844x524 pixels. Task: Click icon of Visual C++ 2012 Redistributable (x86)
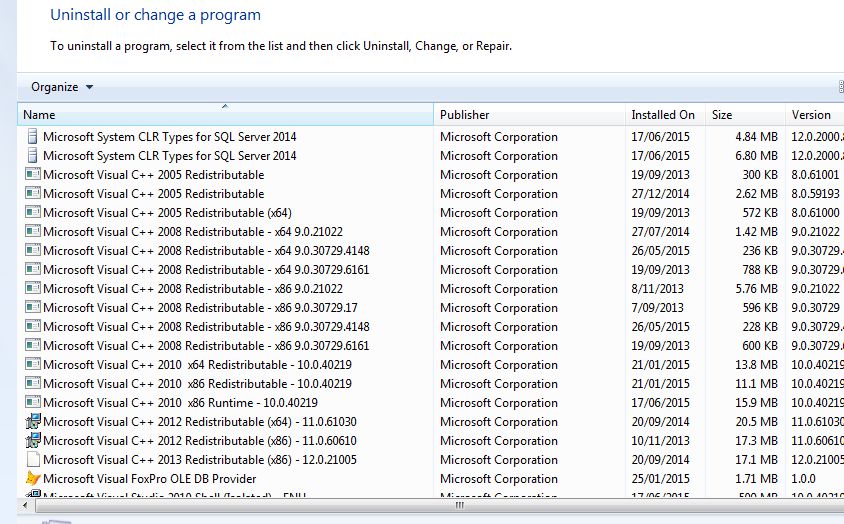[x=33, y=441]
